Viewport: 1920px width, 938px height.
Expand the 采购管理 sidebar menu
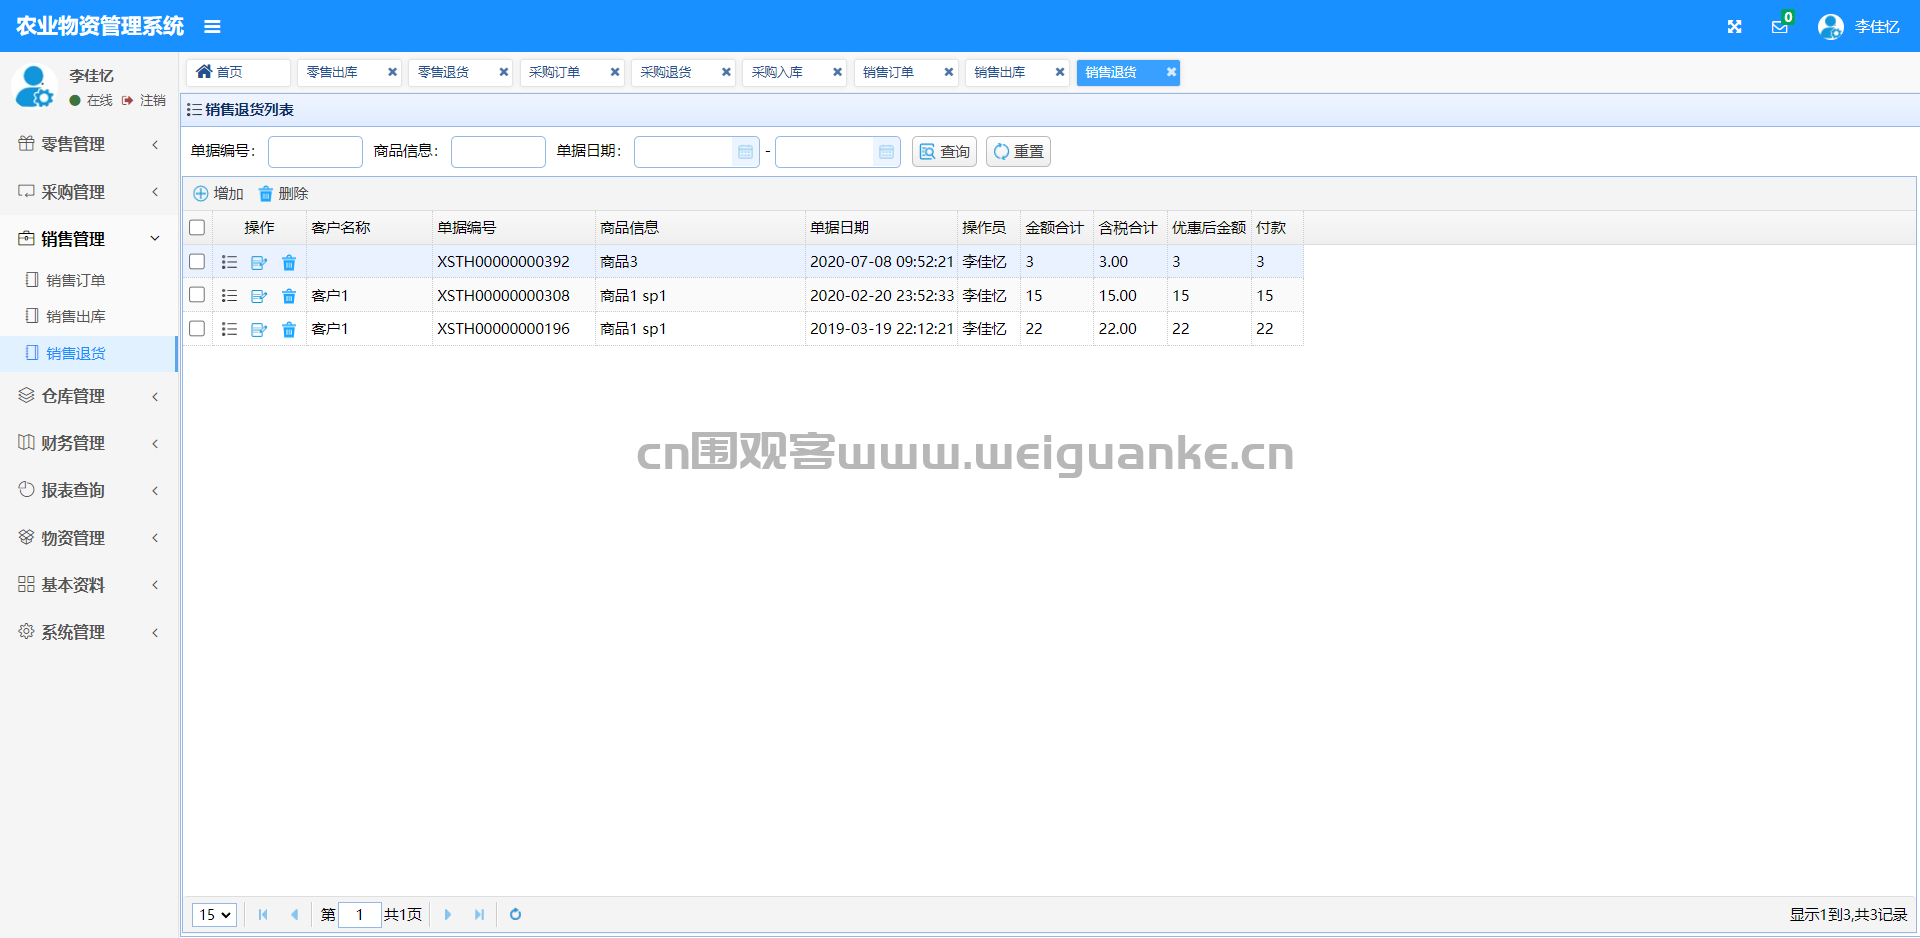coord(89,192)
